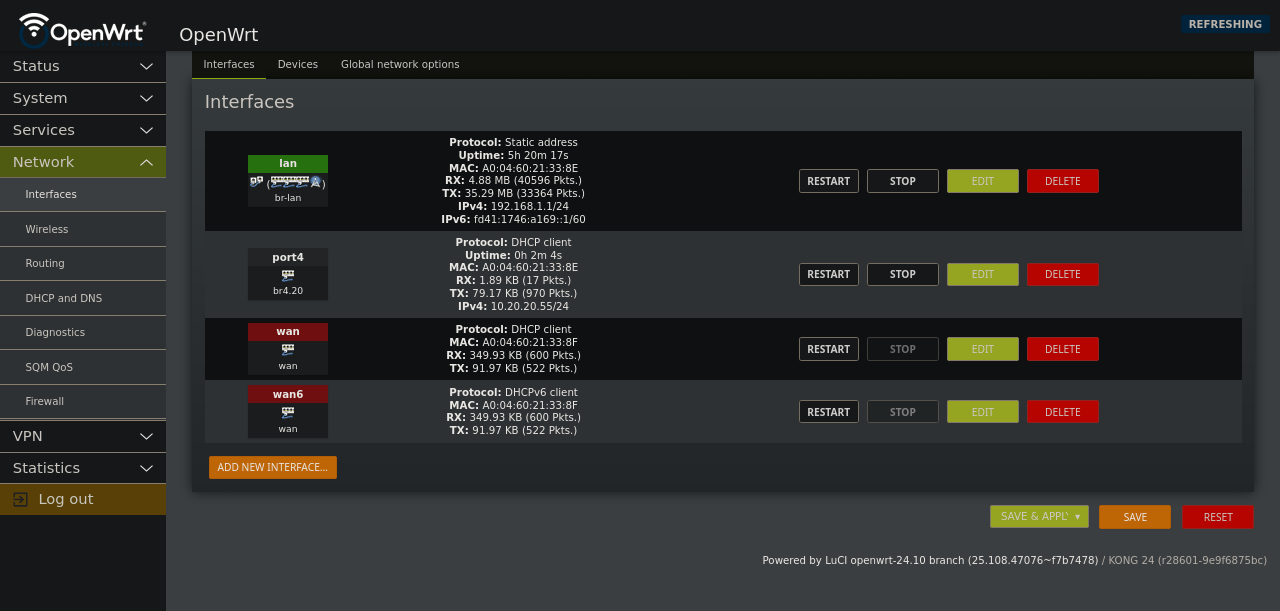Image resolution: width=1280 pixels, height=611 pixels.
Task: Click the Interfaces section heading
Action: pos(249,102)
